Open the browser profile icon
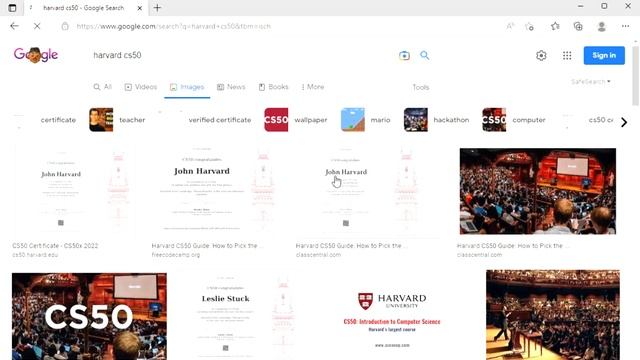 (x=601, y=27)
